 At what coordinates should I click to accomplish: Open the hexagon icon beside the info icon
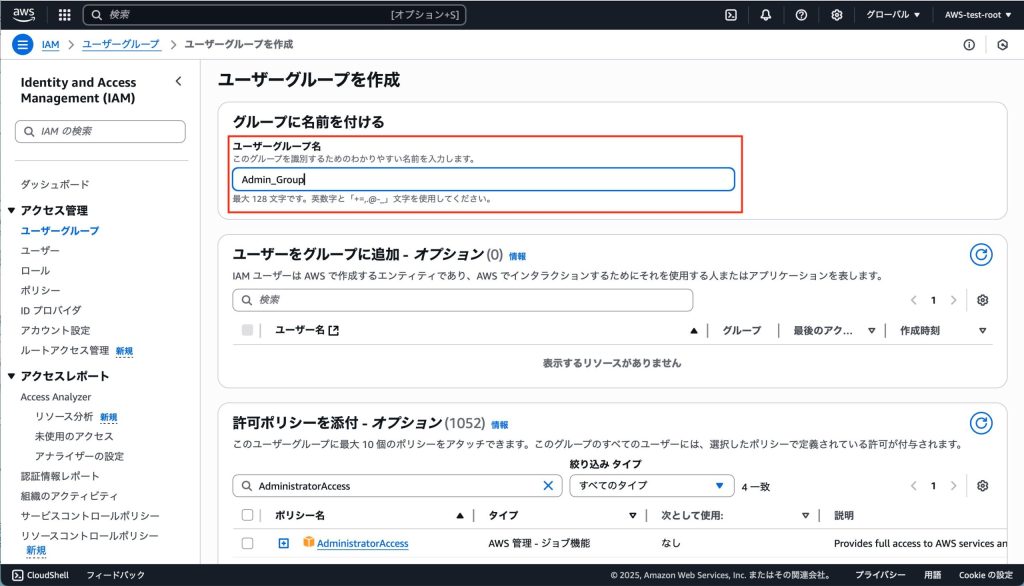point(1002,44)
